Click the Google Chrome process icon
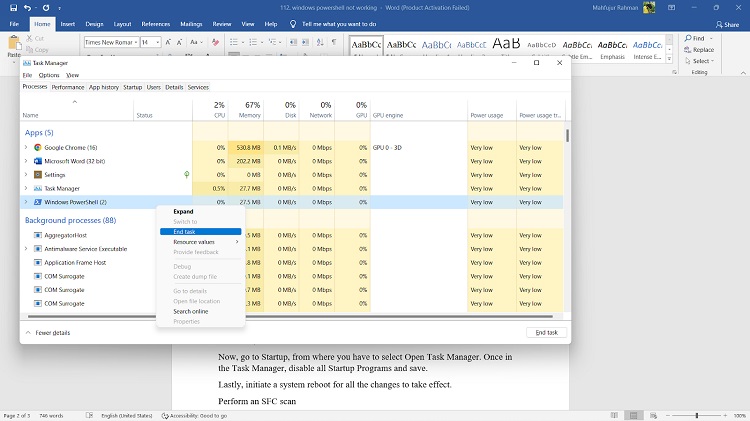The height and width of the screenshot is (421, 750). [x=37, y=147]
